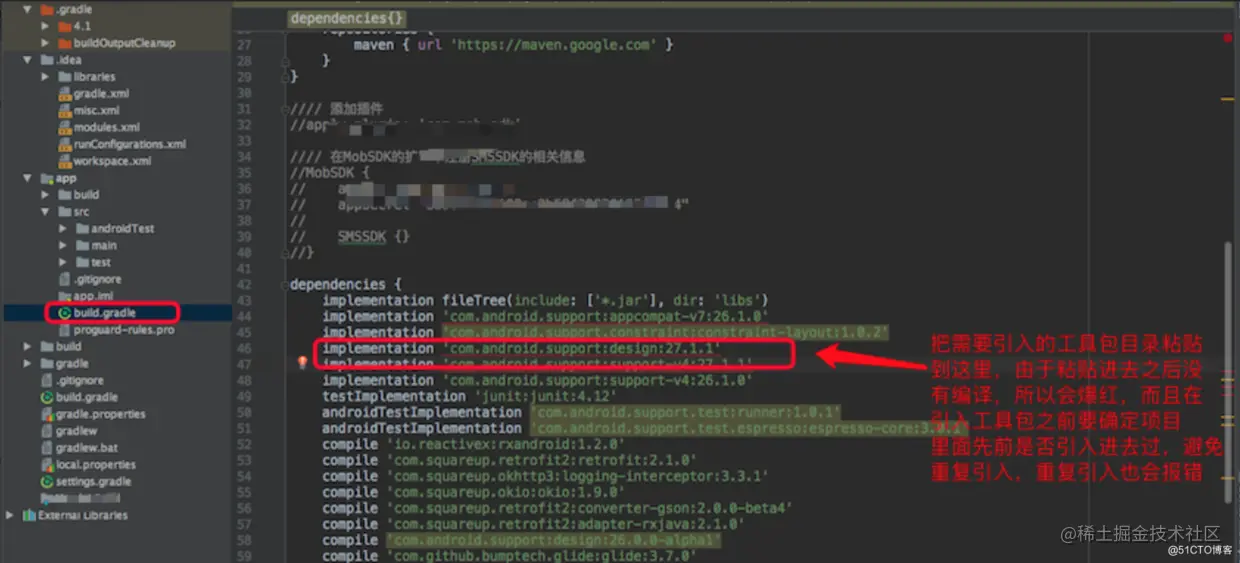Click the appcompat-v7:26.1.0 dependency line
Image resolution: width=1240 pixels, height=563 pixels.
[545, 316]
